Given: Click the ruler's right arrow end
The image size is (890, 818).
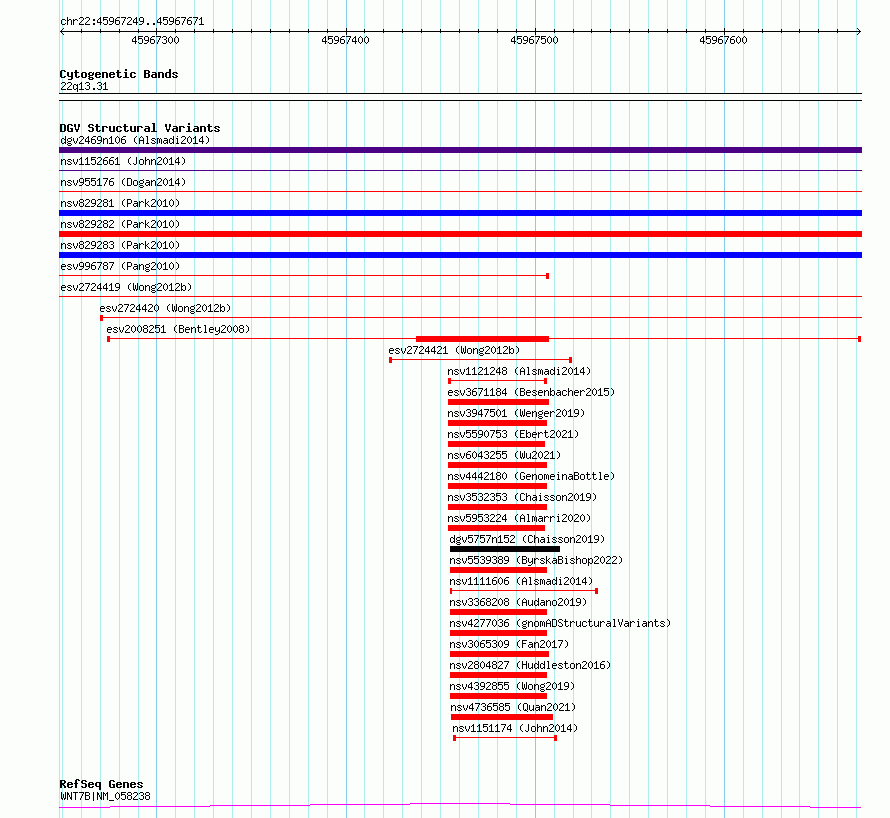Looking at the screenshot, I should pos(859,32).
